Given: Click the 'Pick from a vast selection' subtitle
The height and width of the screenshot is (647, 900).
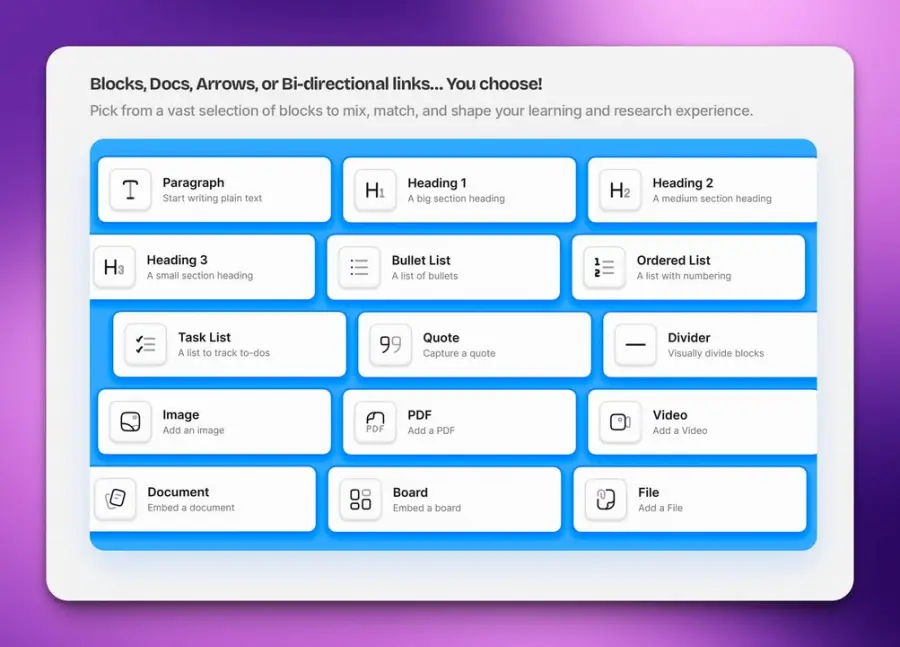Looking at the screenshot, I should 421,111.
